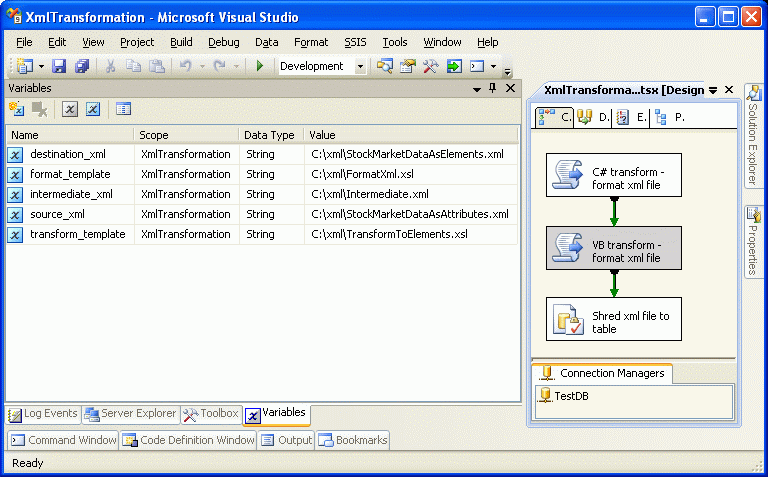The image size is (768, 477).
Task: Select the TestDB connection manager
Action: (563, 396)
